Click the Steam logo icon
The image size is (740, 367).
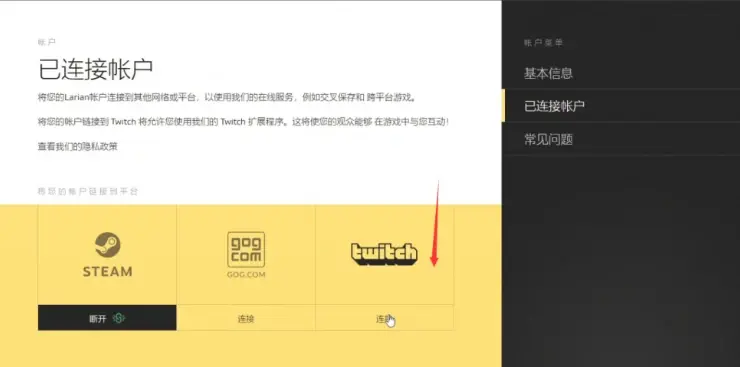click(107, 245)
